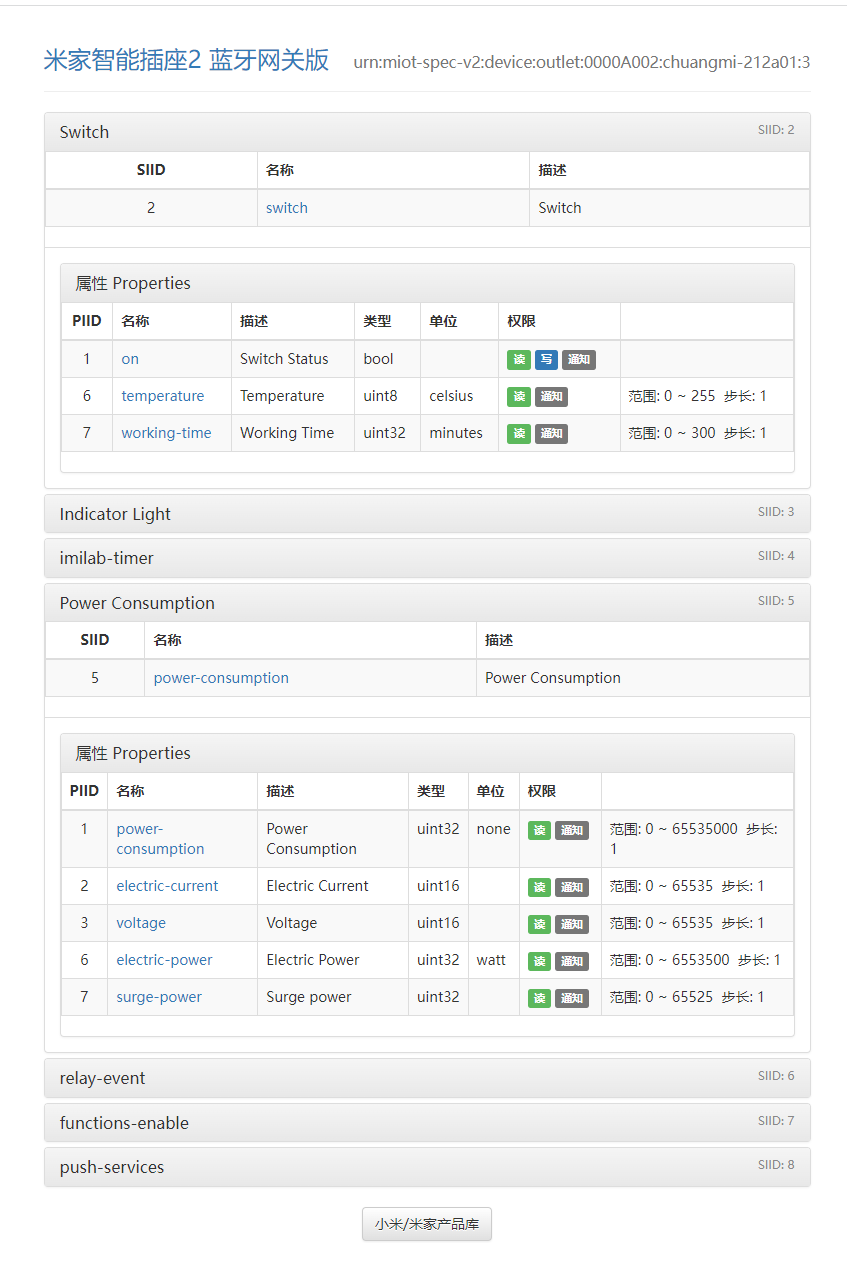Click the 小米/米家产品库 button

(427, 1224)
